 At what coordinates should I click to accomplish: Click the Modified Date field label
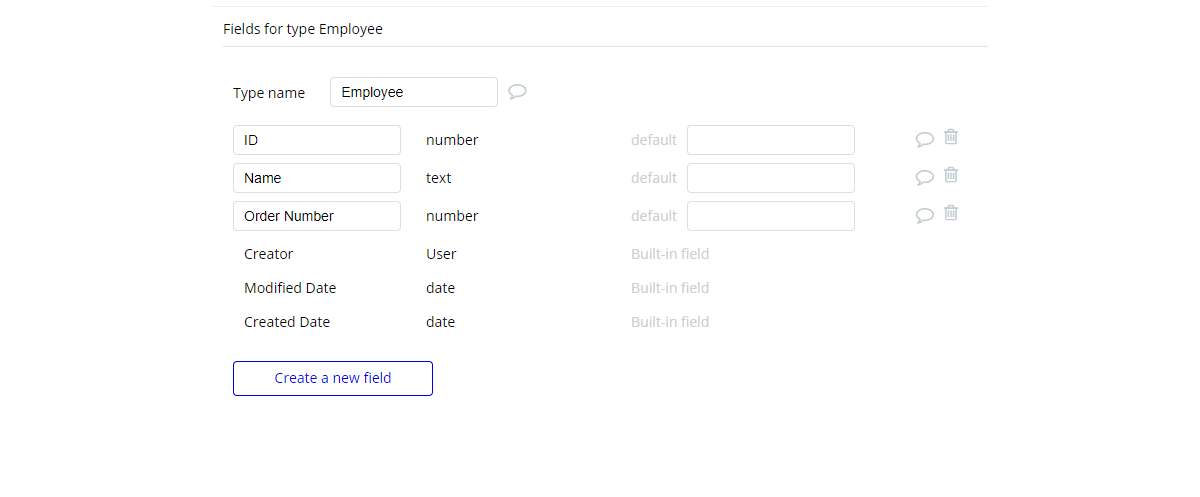[290, 288]
